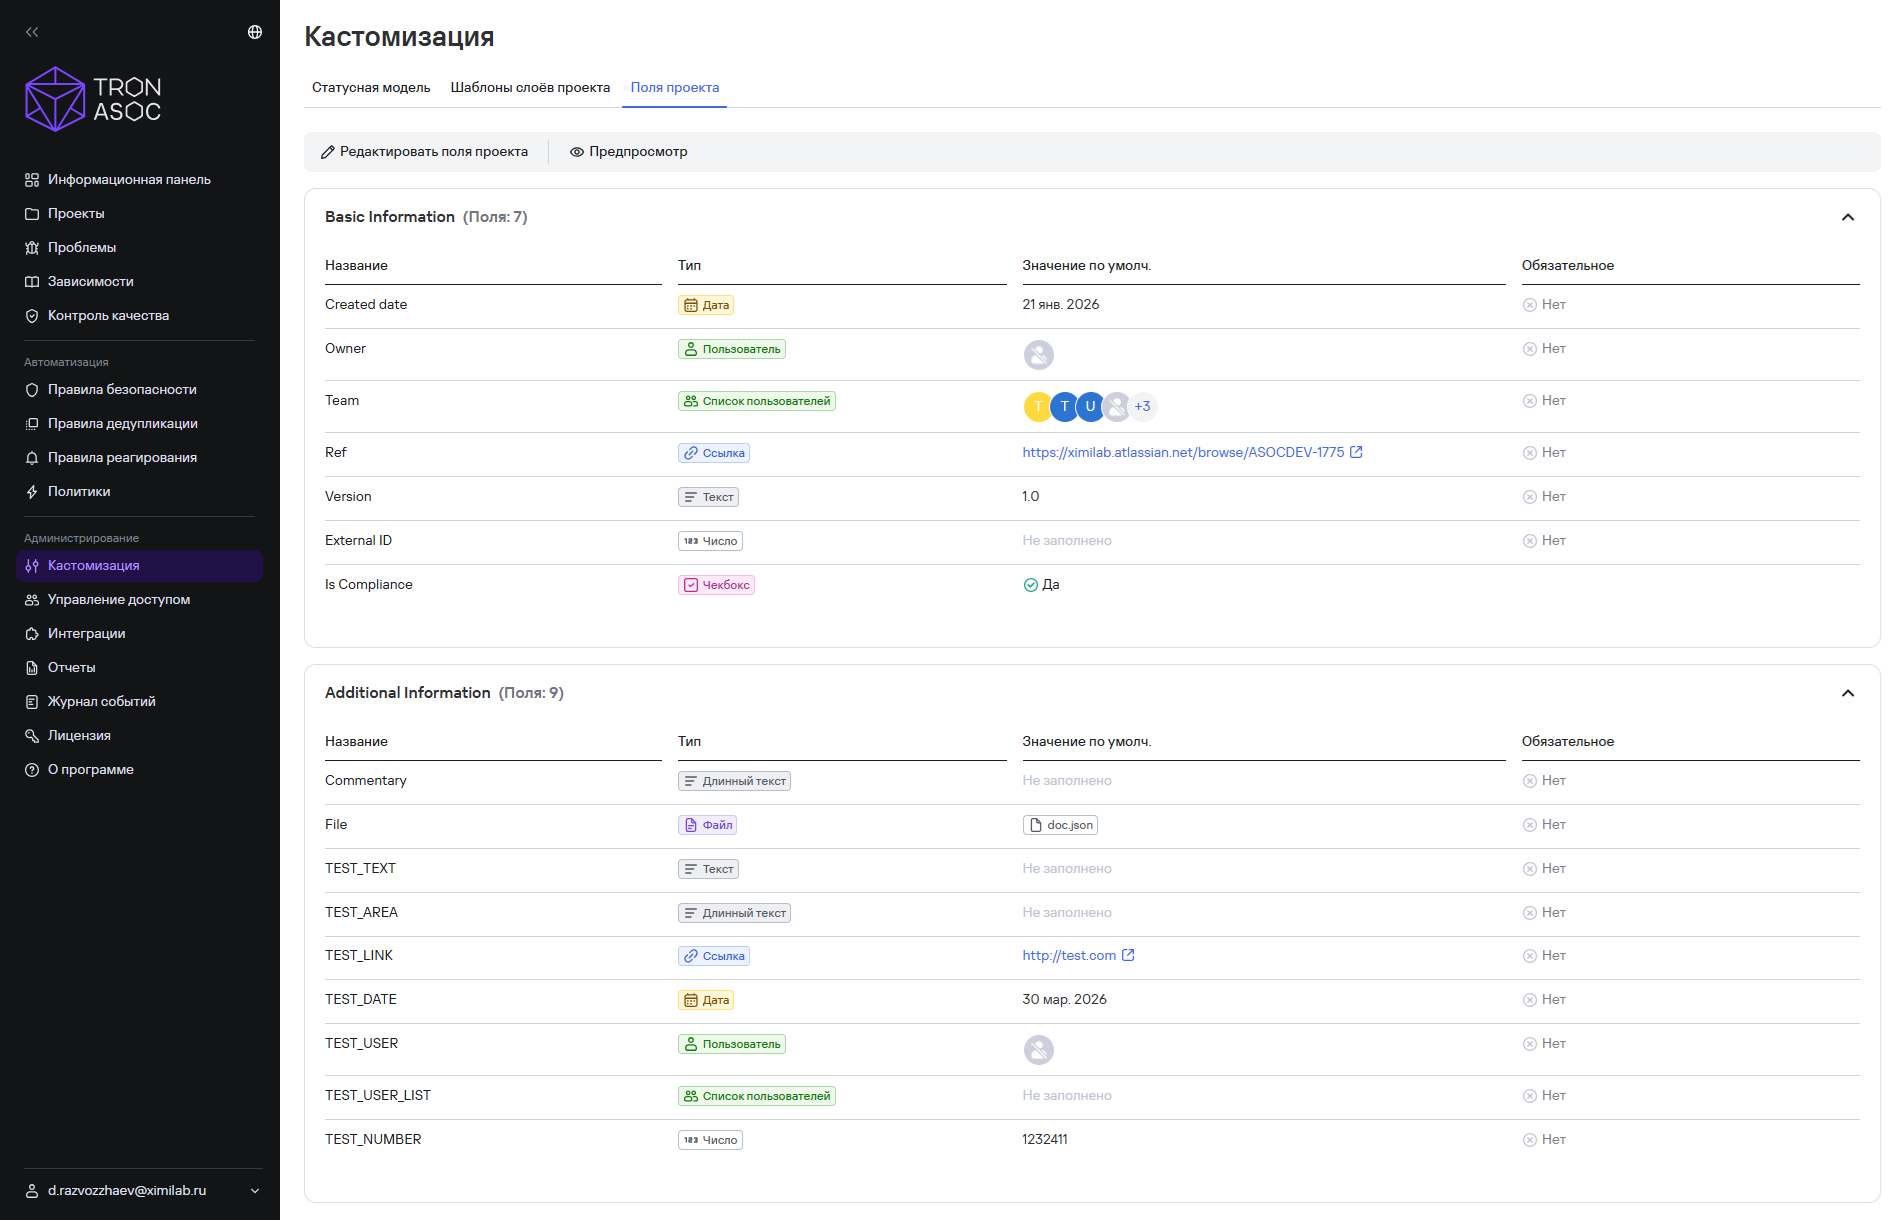Open the doc.json file chip
This screenshot has width=1901, height=1220.
click(1060, 825)
